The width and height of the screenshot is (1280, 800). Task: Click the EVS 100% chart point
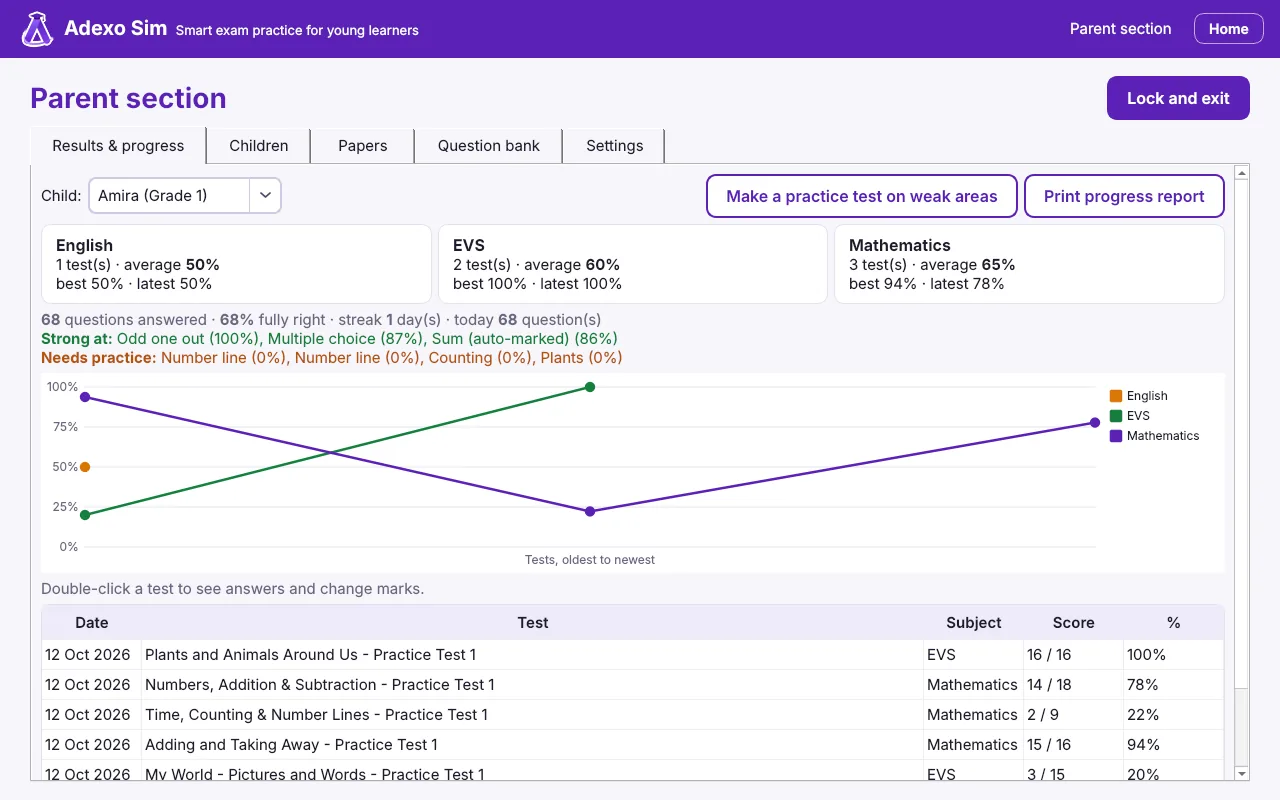tap(590, 387)
